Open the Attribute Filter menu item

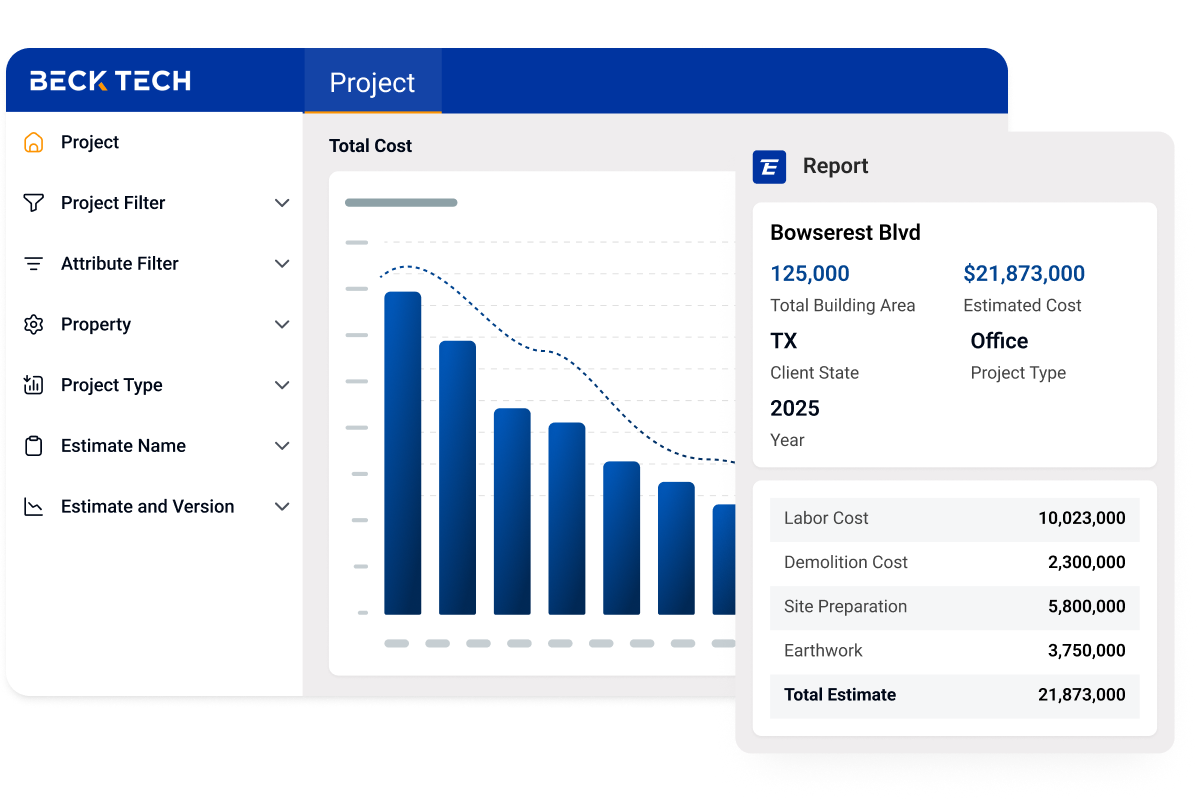tap(120, 264)
